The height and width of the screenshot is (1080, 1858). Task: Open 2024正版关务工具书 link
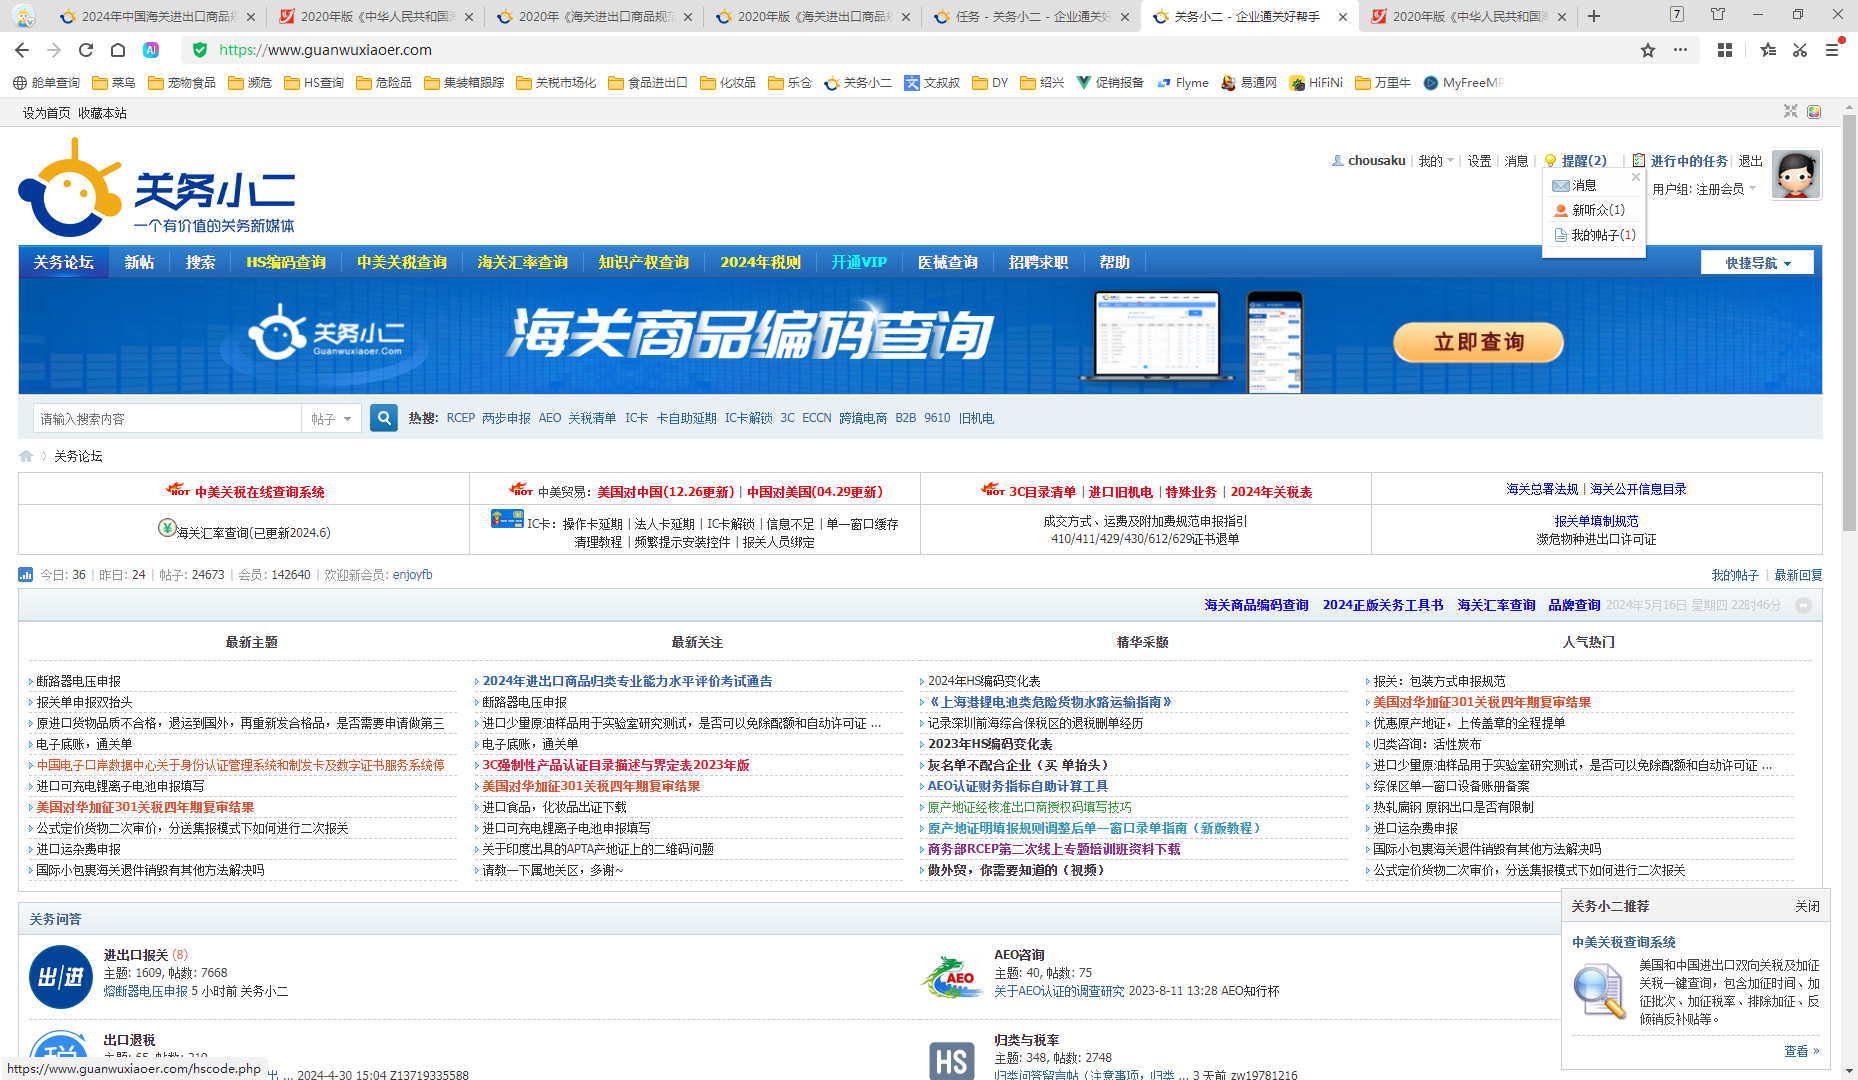(x=1383, y=605)
